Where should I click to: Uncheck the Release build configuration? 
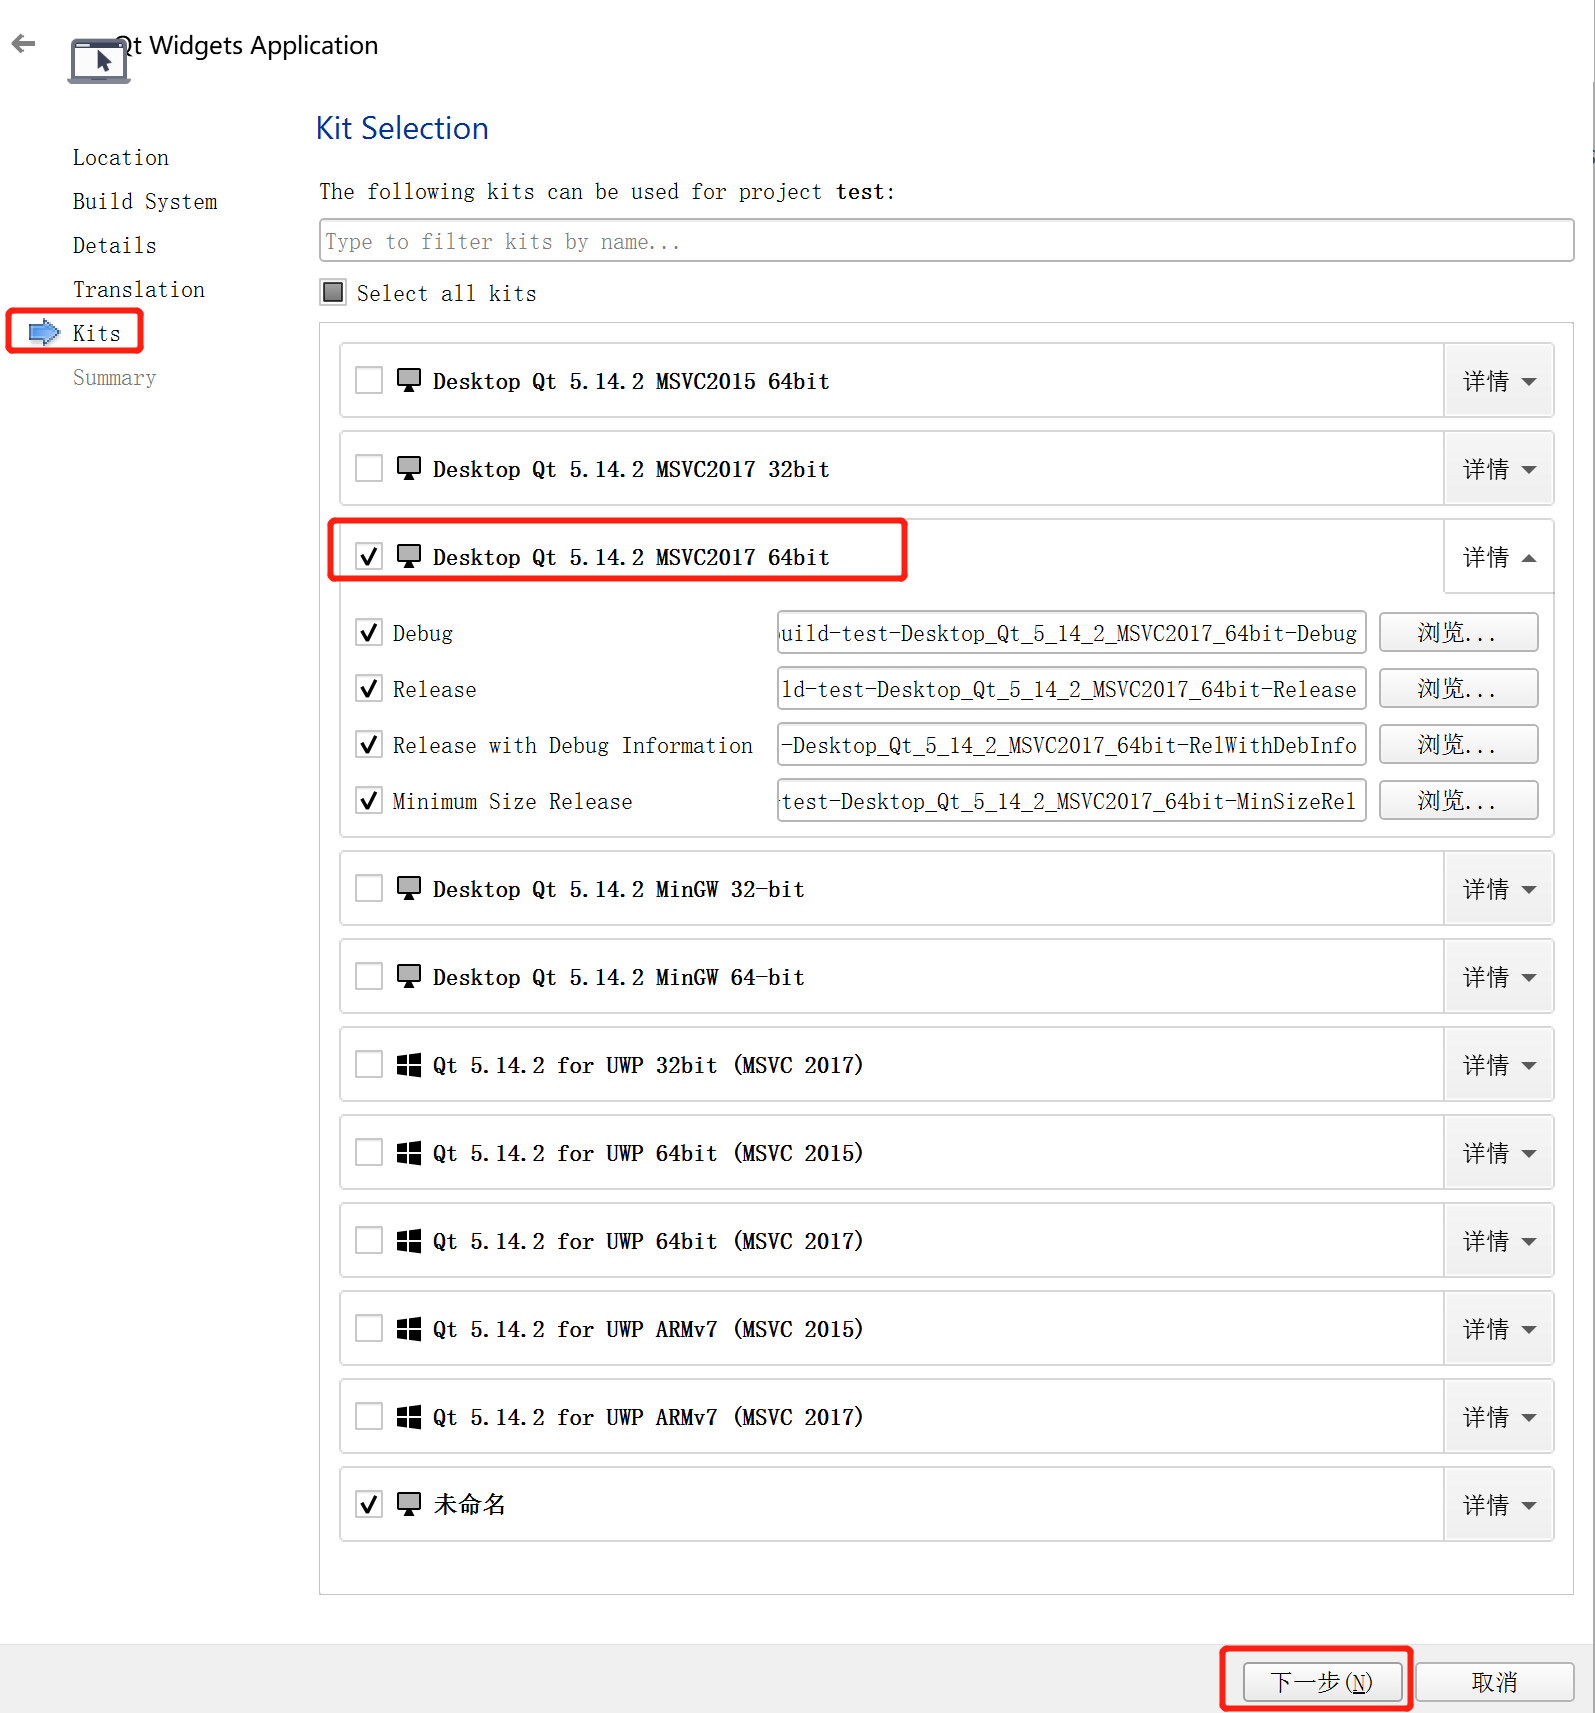[x=369, y=688]
